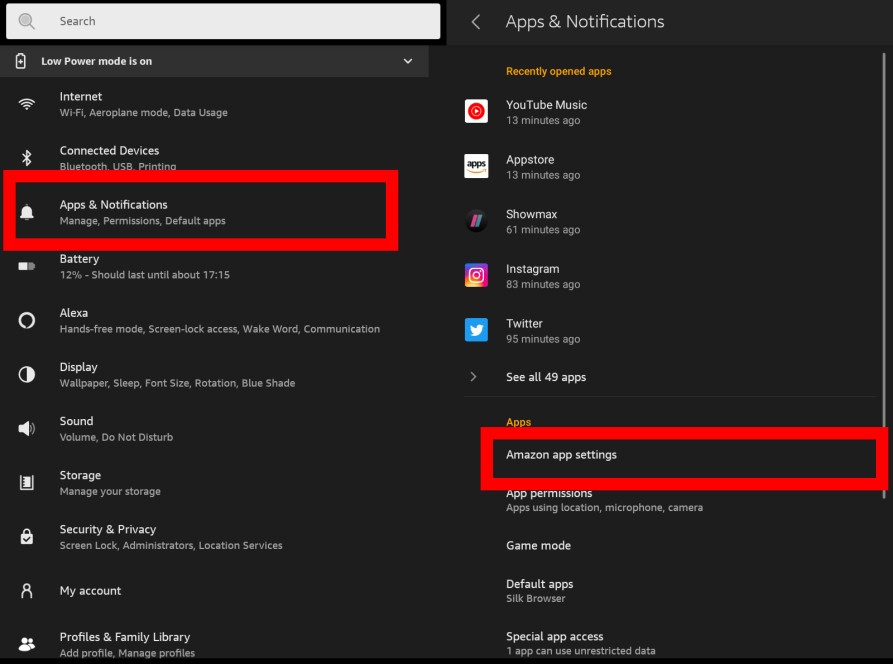Open Amazon app settings
The width and height of the screenshot is (893, 664).
pyautogui.click(x=684, y=458)
